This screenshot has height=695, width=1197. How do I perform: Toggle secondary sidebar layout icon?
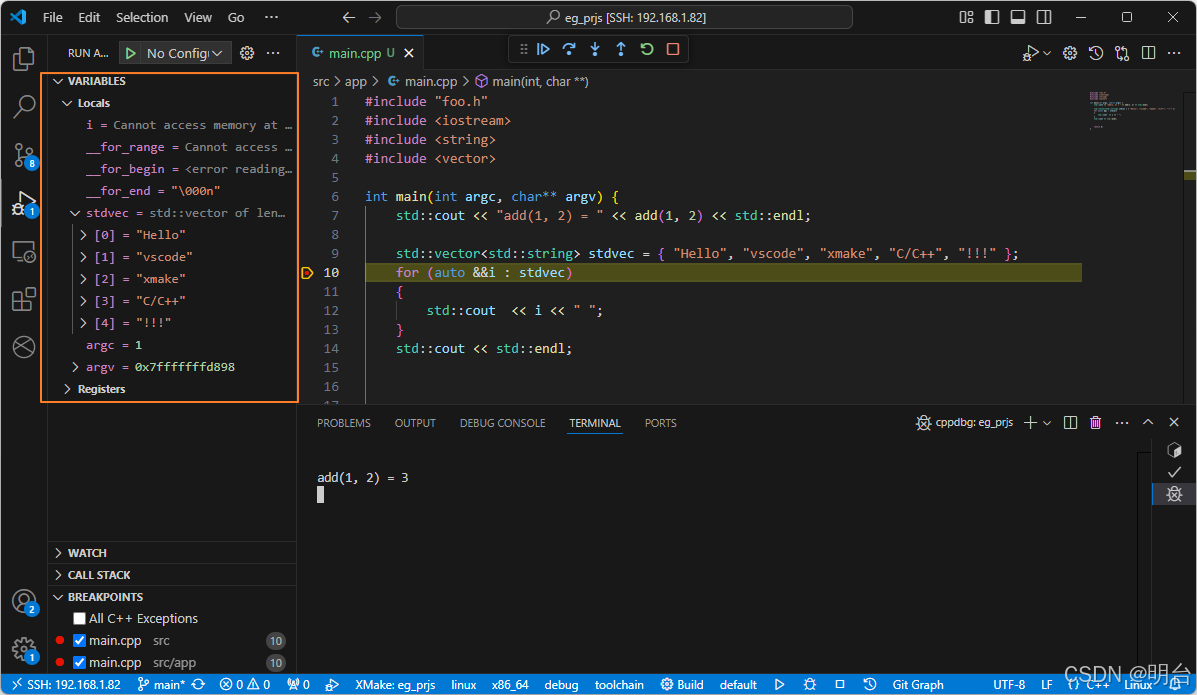pos(1044,17)
